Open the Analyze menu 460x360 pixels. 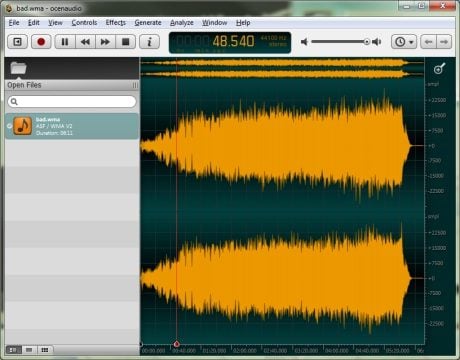[x=182, y=23]
